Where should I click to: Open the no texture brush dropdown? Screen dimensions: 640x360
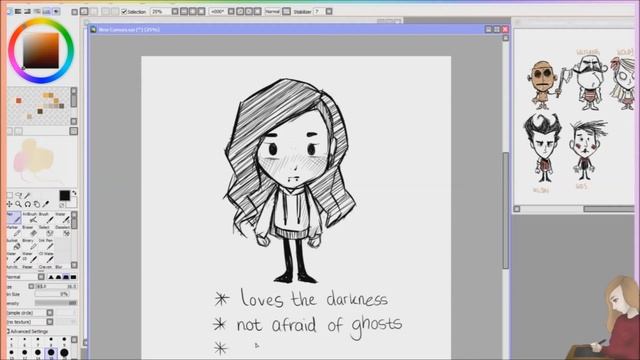point(50,322)
